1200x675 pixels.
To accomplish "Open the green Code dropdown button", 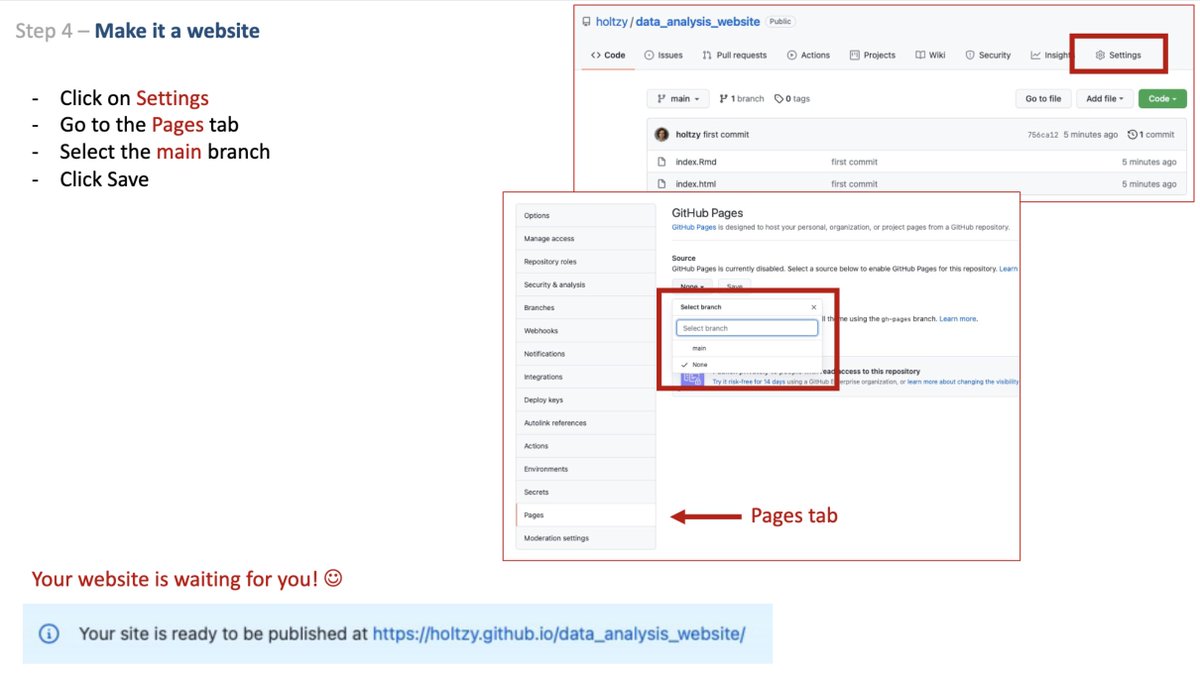I will tap(1162, 98).
